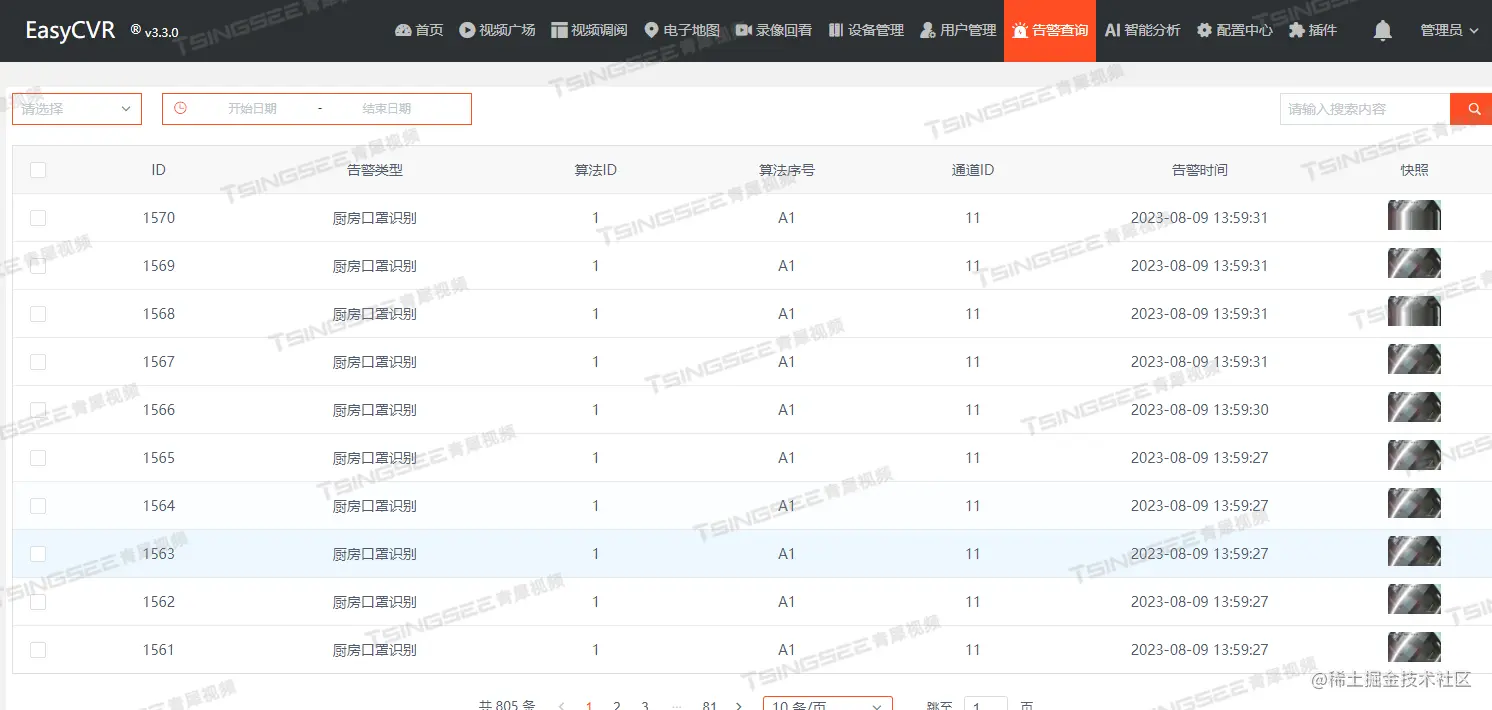Focus the 请输入搜索内容 search box
The height and width of the screenshot is (710, 1492).
pos(1365,109)
